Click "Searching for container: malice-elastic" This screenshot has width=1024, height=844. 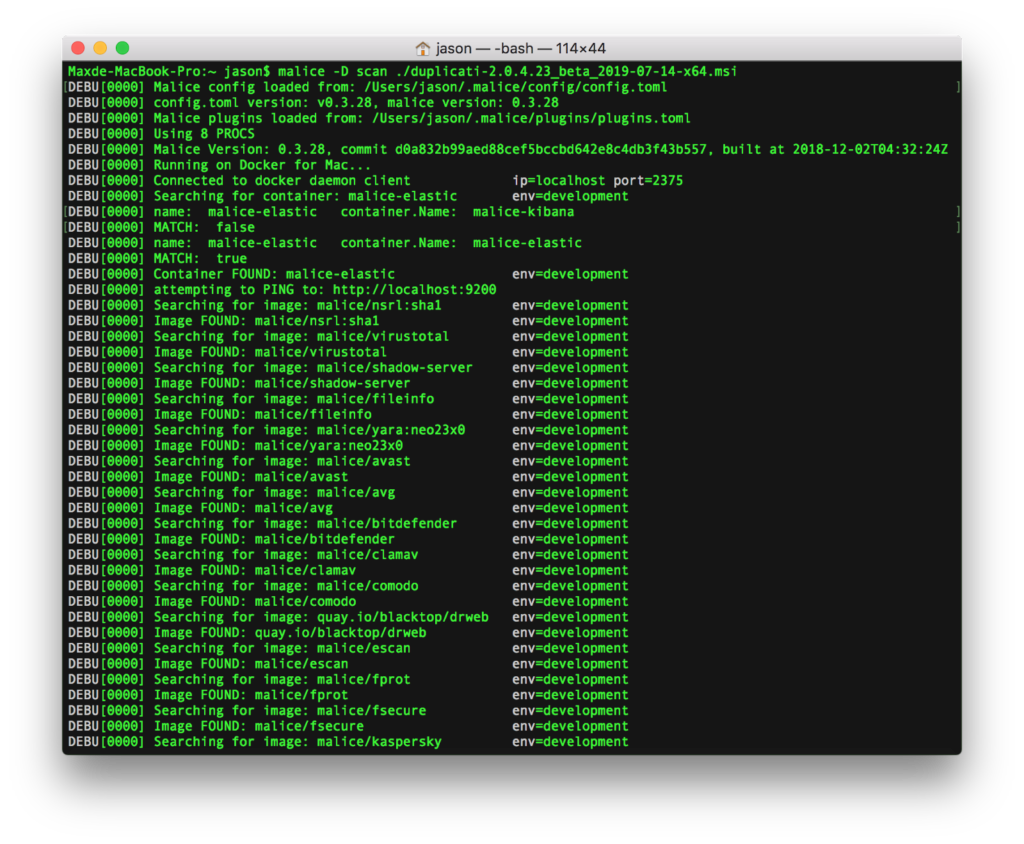[305, 197]
